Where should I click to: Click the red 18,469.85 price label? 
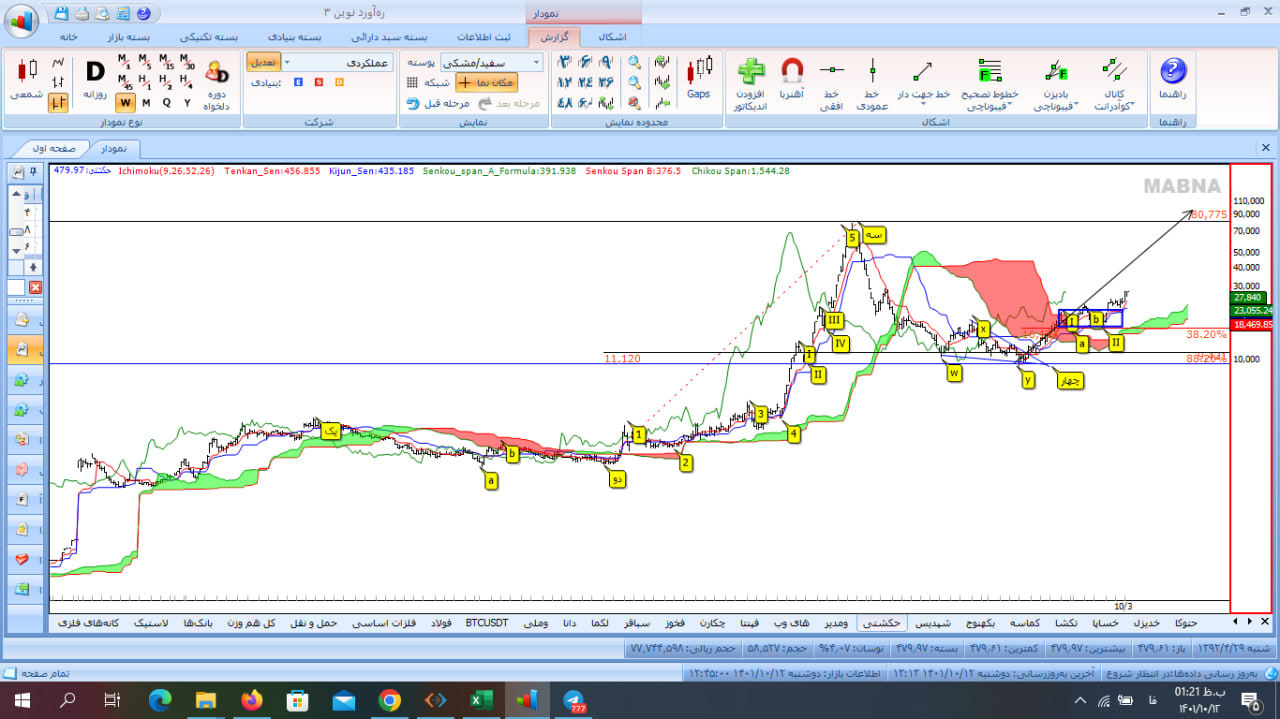[1251, 325]
